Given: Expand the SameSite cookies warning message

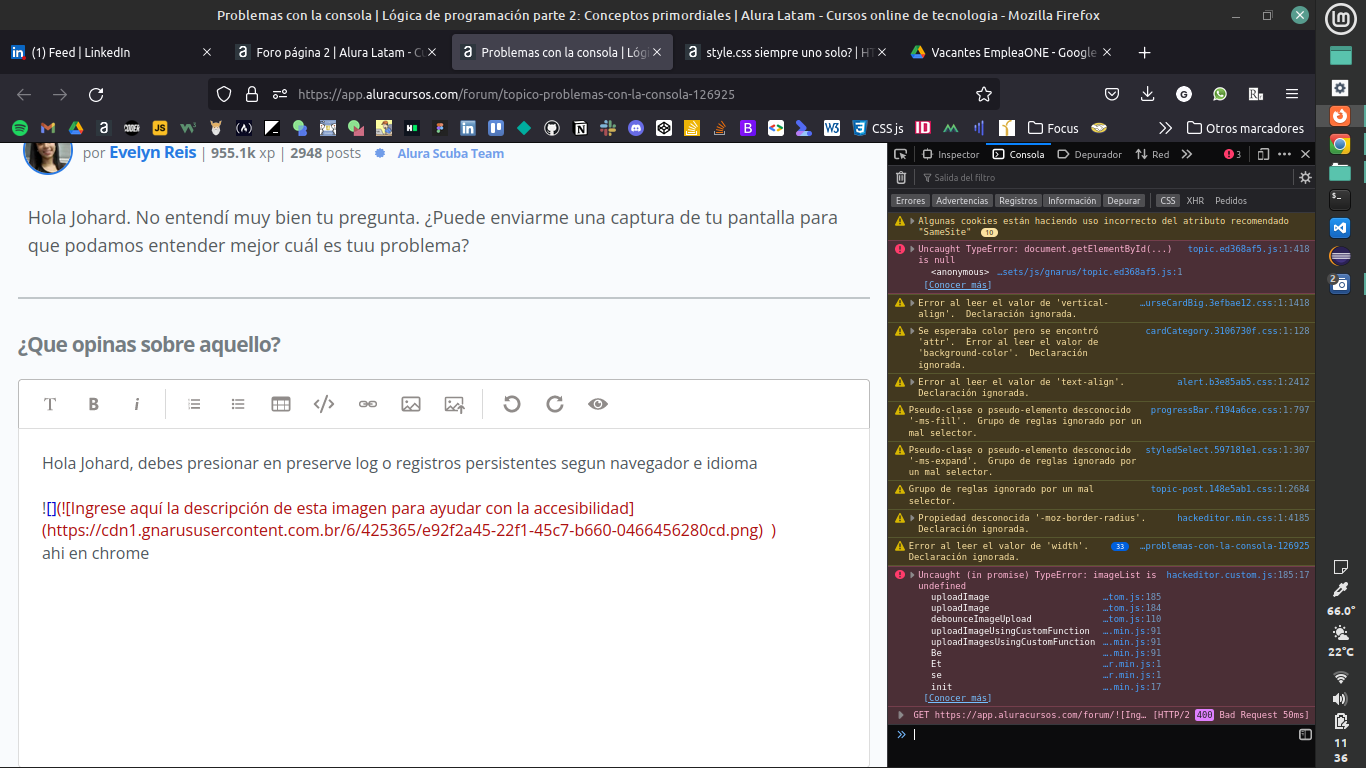Looking at the screenshot, I should click(x=911, y=221).
